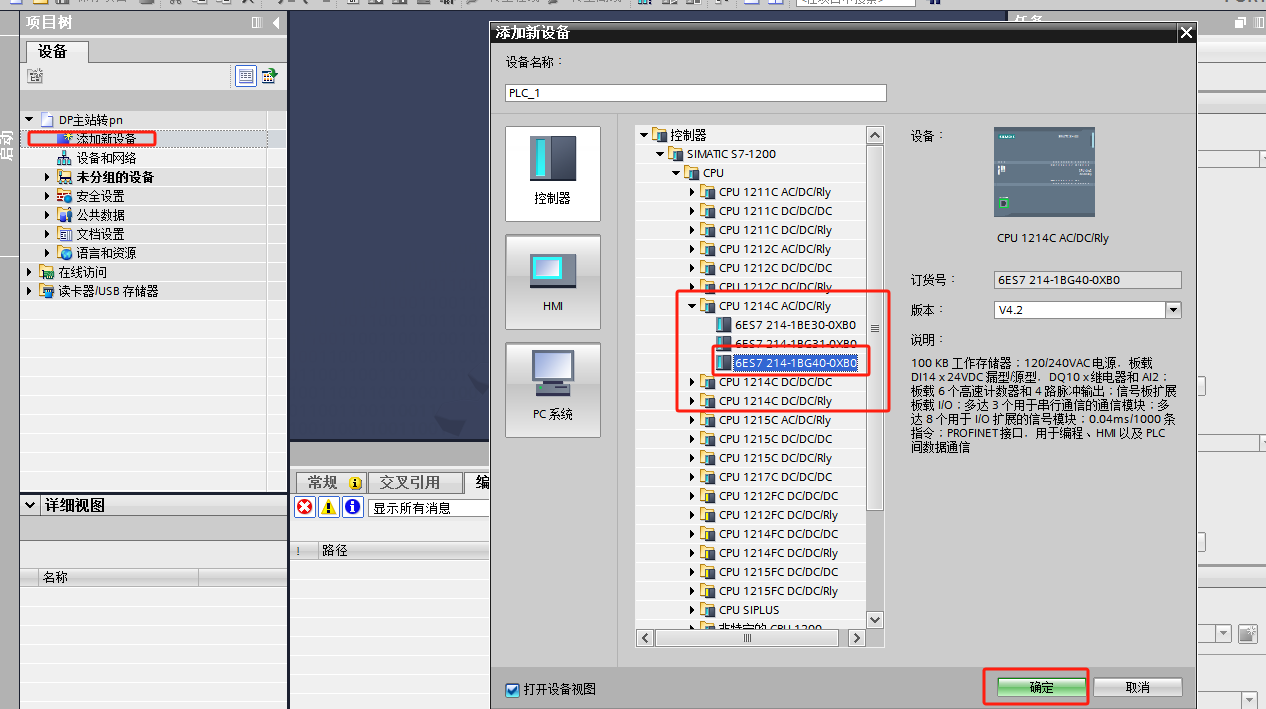Click project tree overview export icon
The image size is (1266, 709).
[x=269, y=76]
